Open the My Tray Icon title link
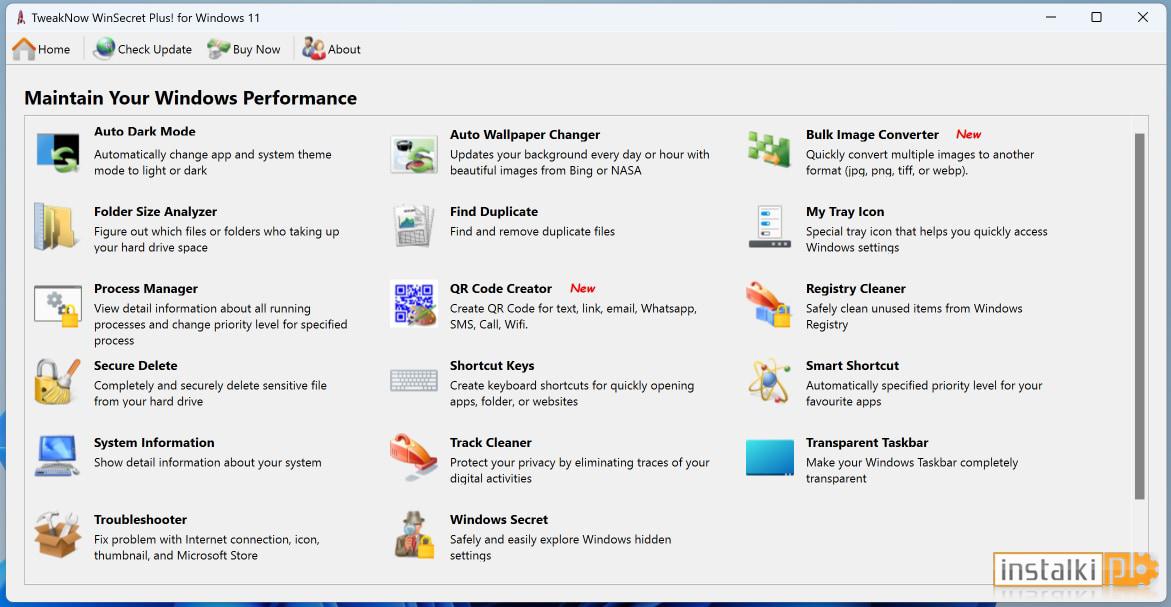 pos(845,211)
